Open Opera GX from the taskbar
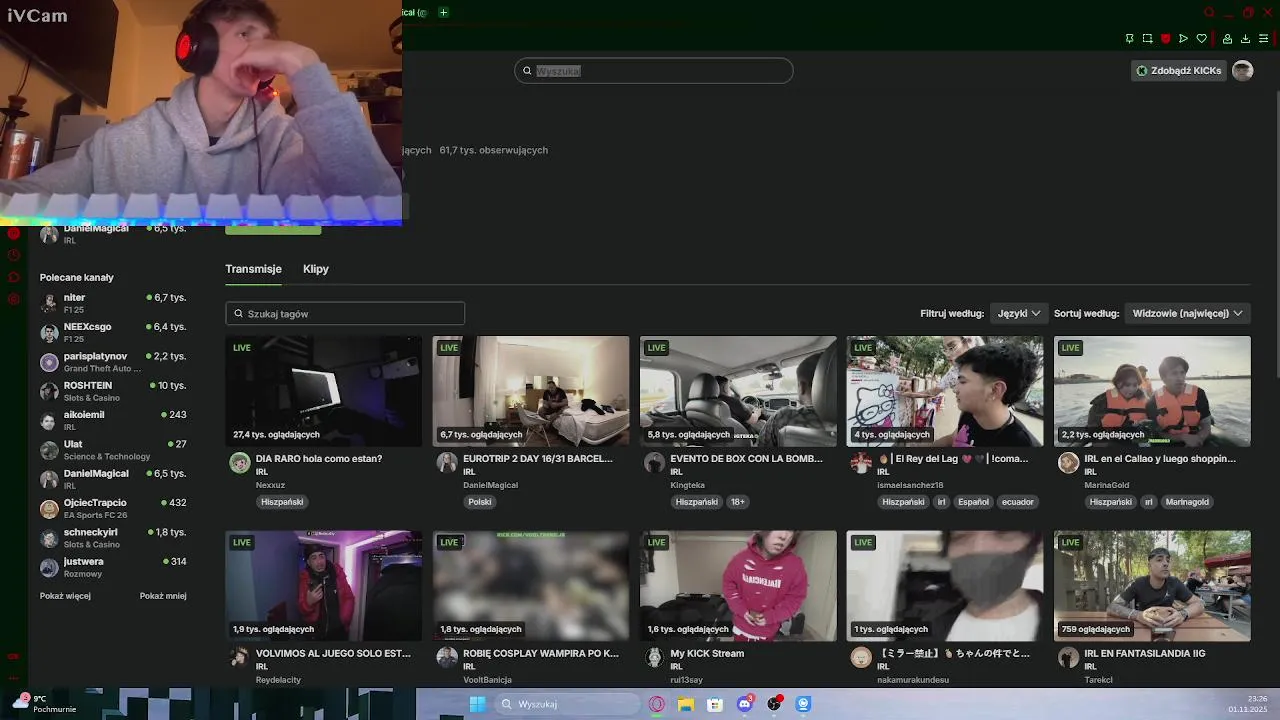The width and height of the screenshot is (1280, 720). pos(657,704)
